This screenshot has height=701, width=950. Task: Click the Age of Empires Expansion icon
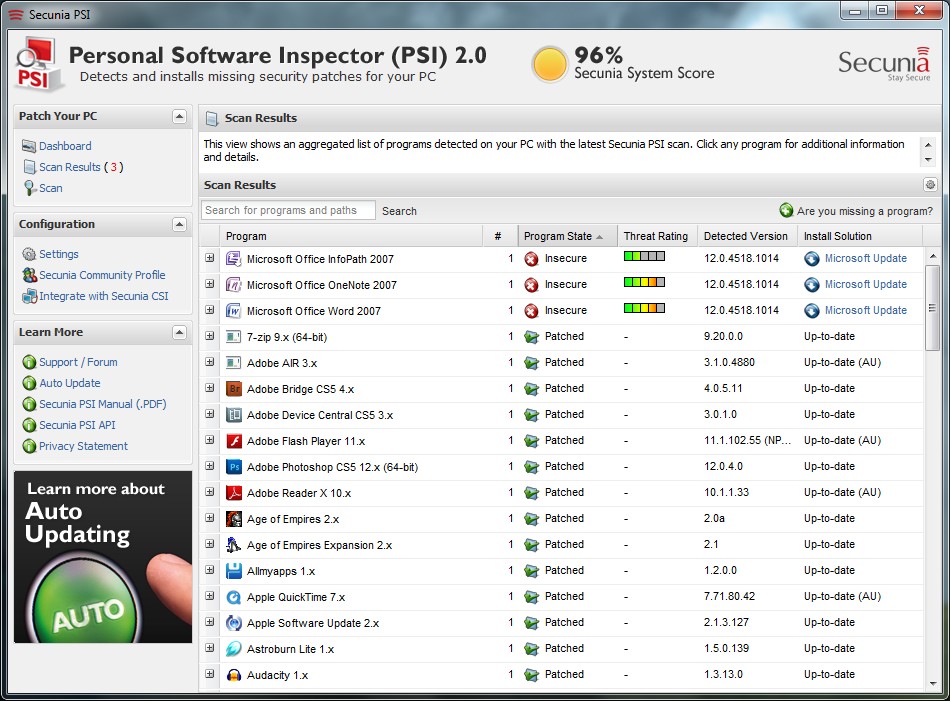[233, 545]
